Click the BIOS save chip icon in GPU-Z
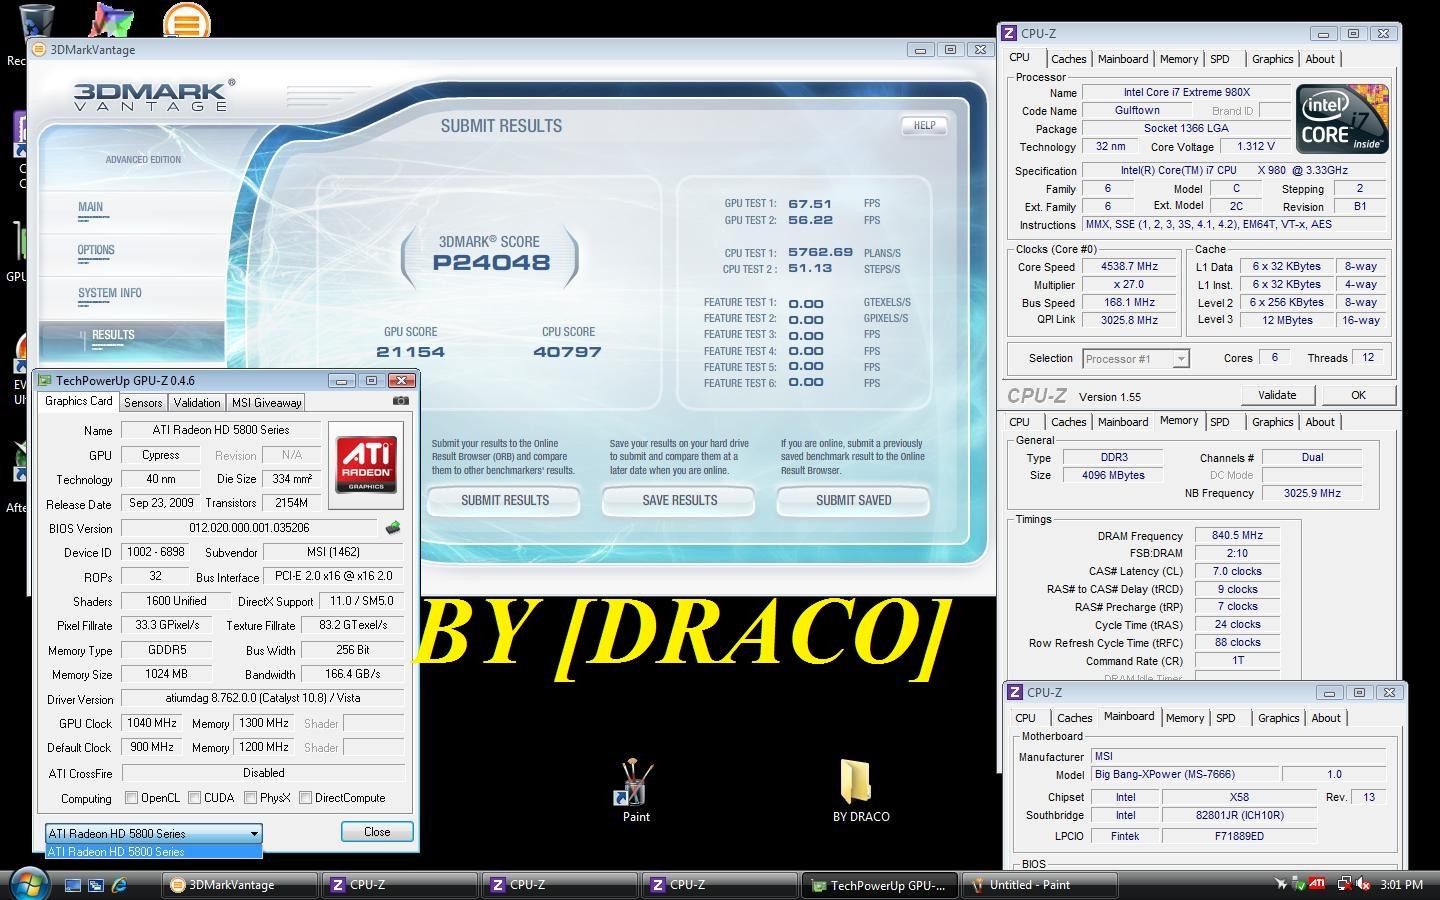1440x900 pixels. pos(392,527)
